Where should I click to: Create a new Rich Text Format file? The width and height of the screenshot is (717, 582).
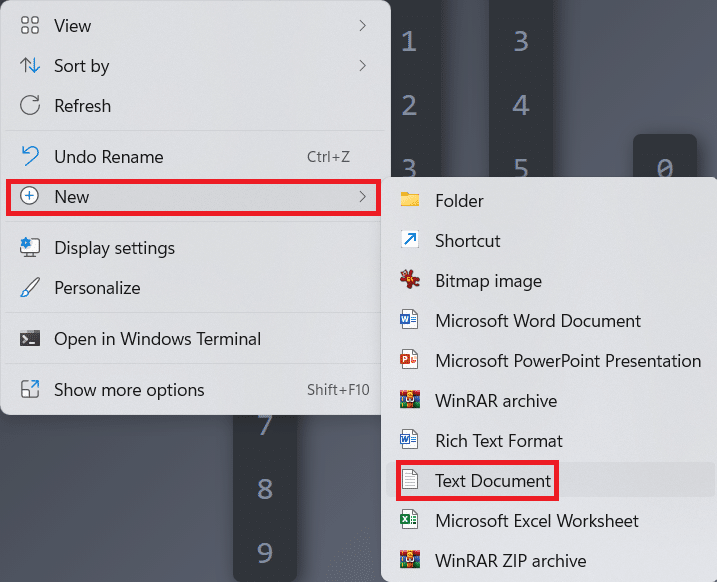(498, 441)
